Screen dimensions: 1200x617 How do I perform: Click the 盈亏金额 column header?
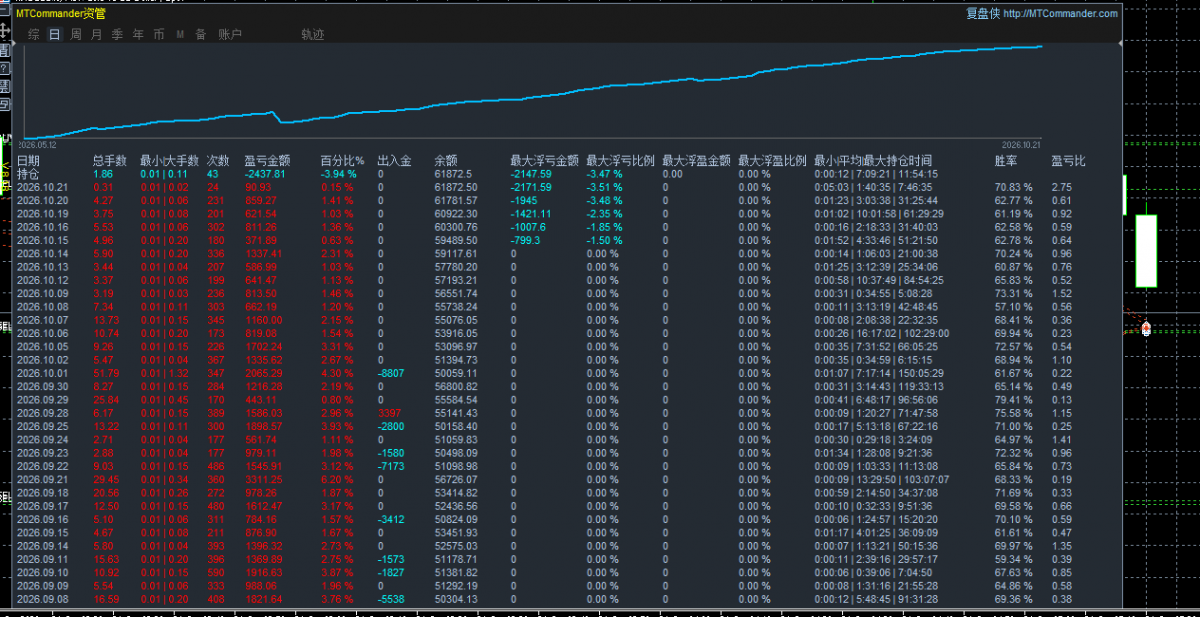coord(267,160)
